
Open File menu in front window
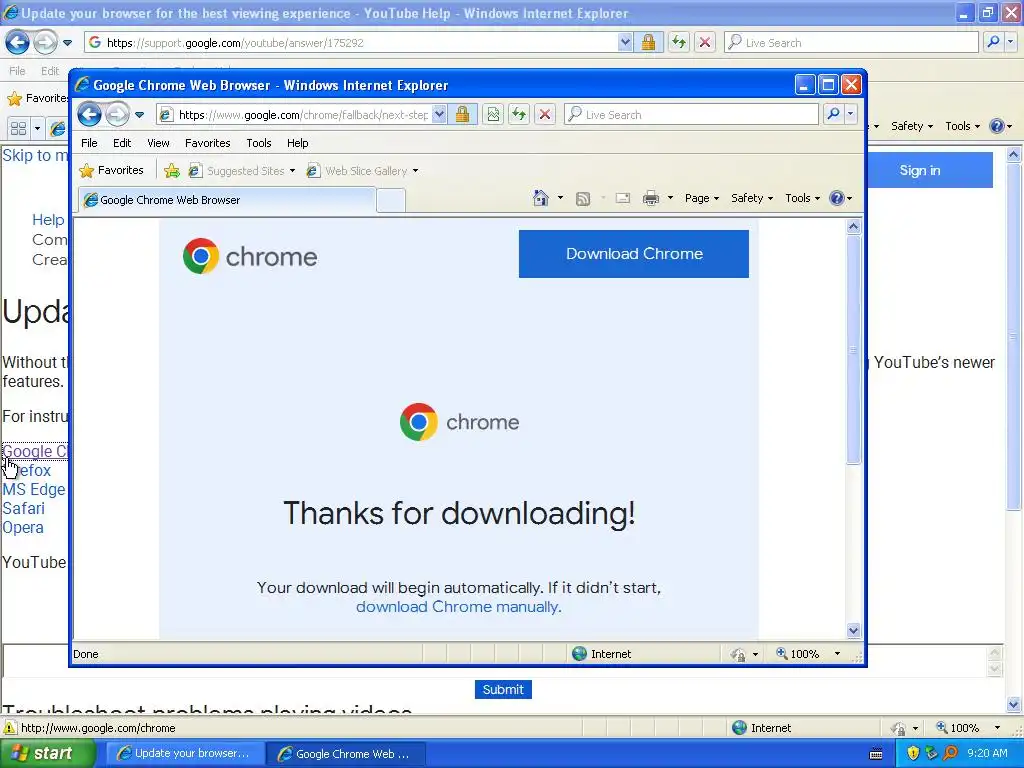89,143
